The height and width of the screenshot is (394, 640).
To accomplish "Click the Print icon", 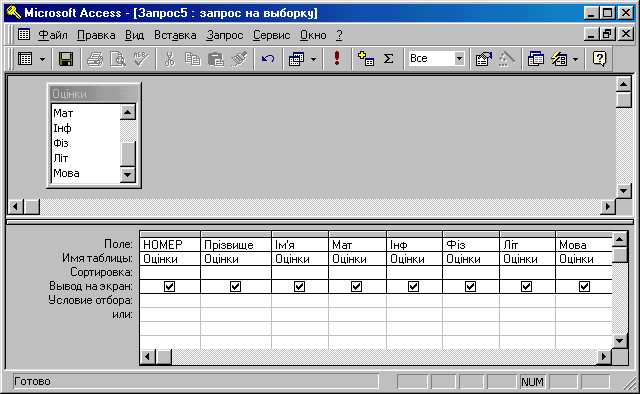I will (95, 59).
